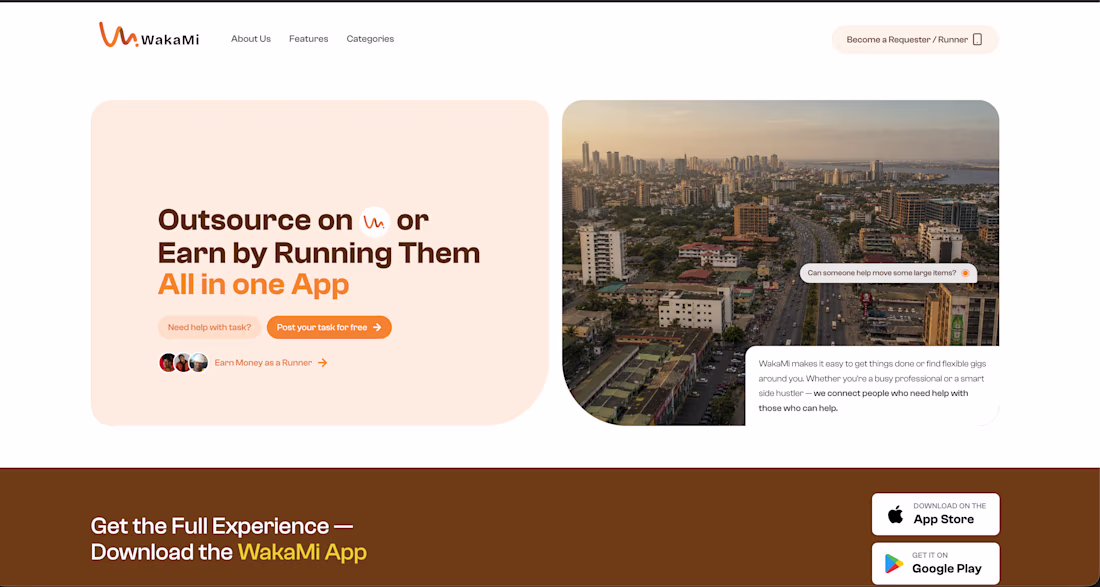Click the WakaMi logo in the header

[149, 36]
